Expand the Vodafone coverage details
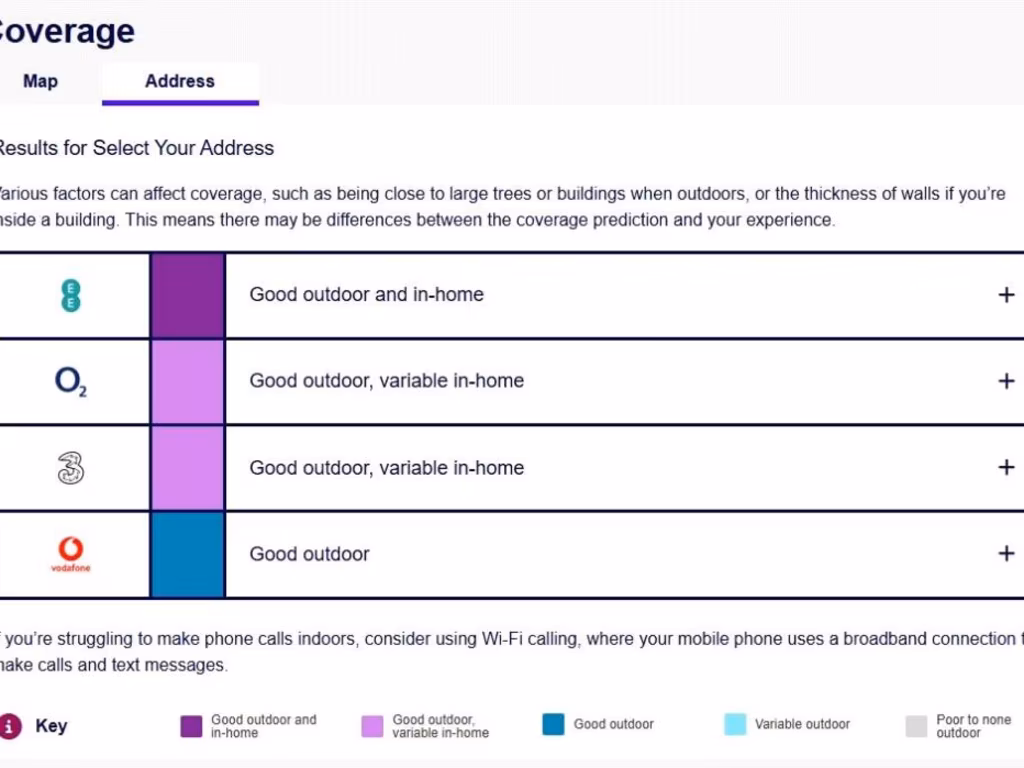1024x768 pixels. (x=1006, y=553)
